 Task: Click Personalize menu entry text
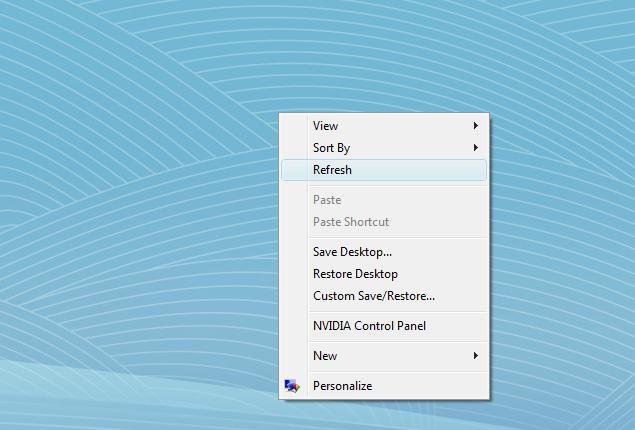point(343,386)
